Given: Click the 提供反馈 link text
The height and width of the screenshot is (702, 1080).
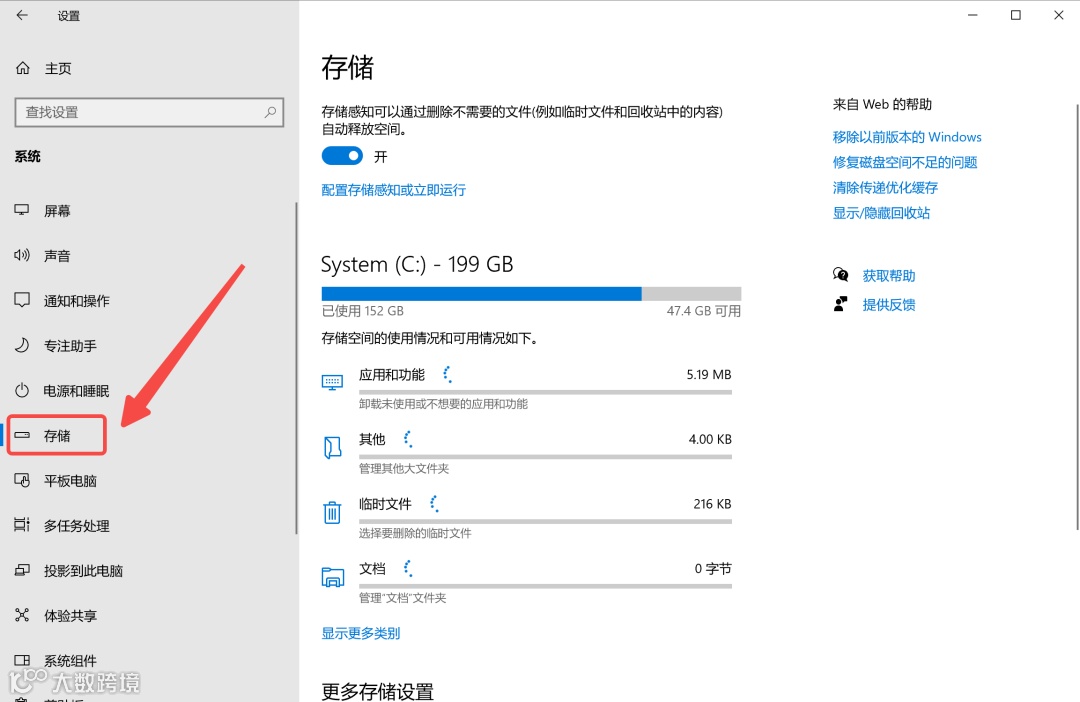Looking at the screenshot, I should coord(889,304).
